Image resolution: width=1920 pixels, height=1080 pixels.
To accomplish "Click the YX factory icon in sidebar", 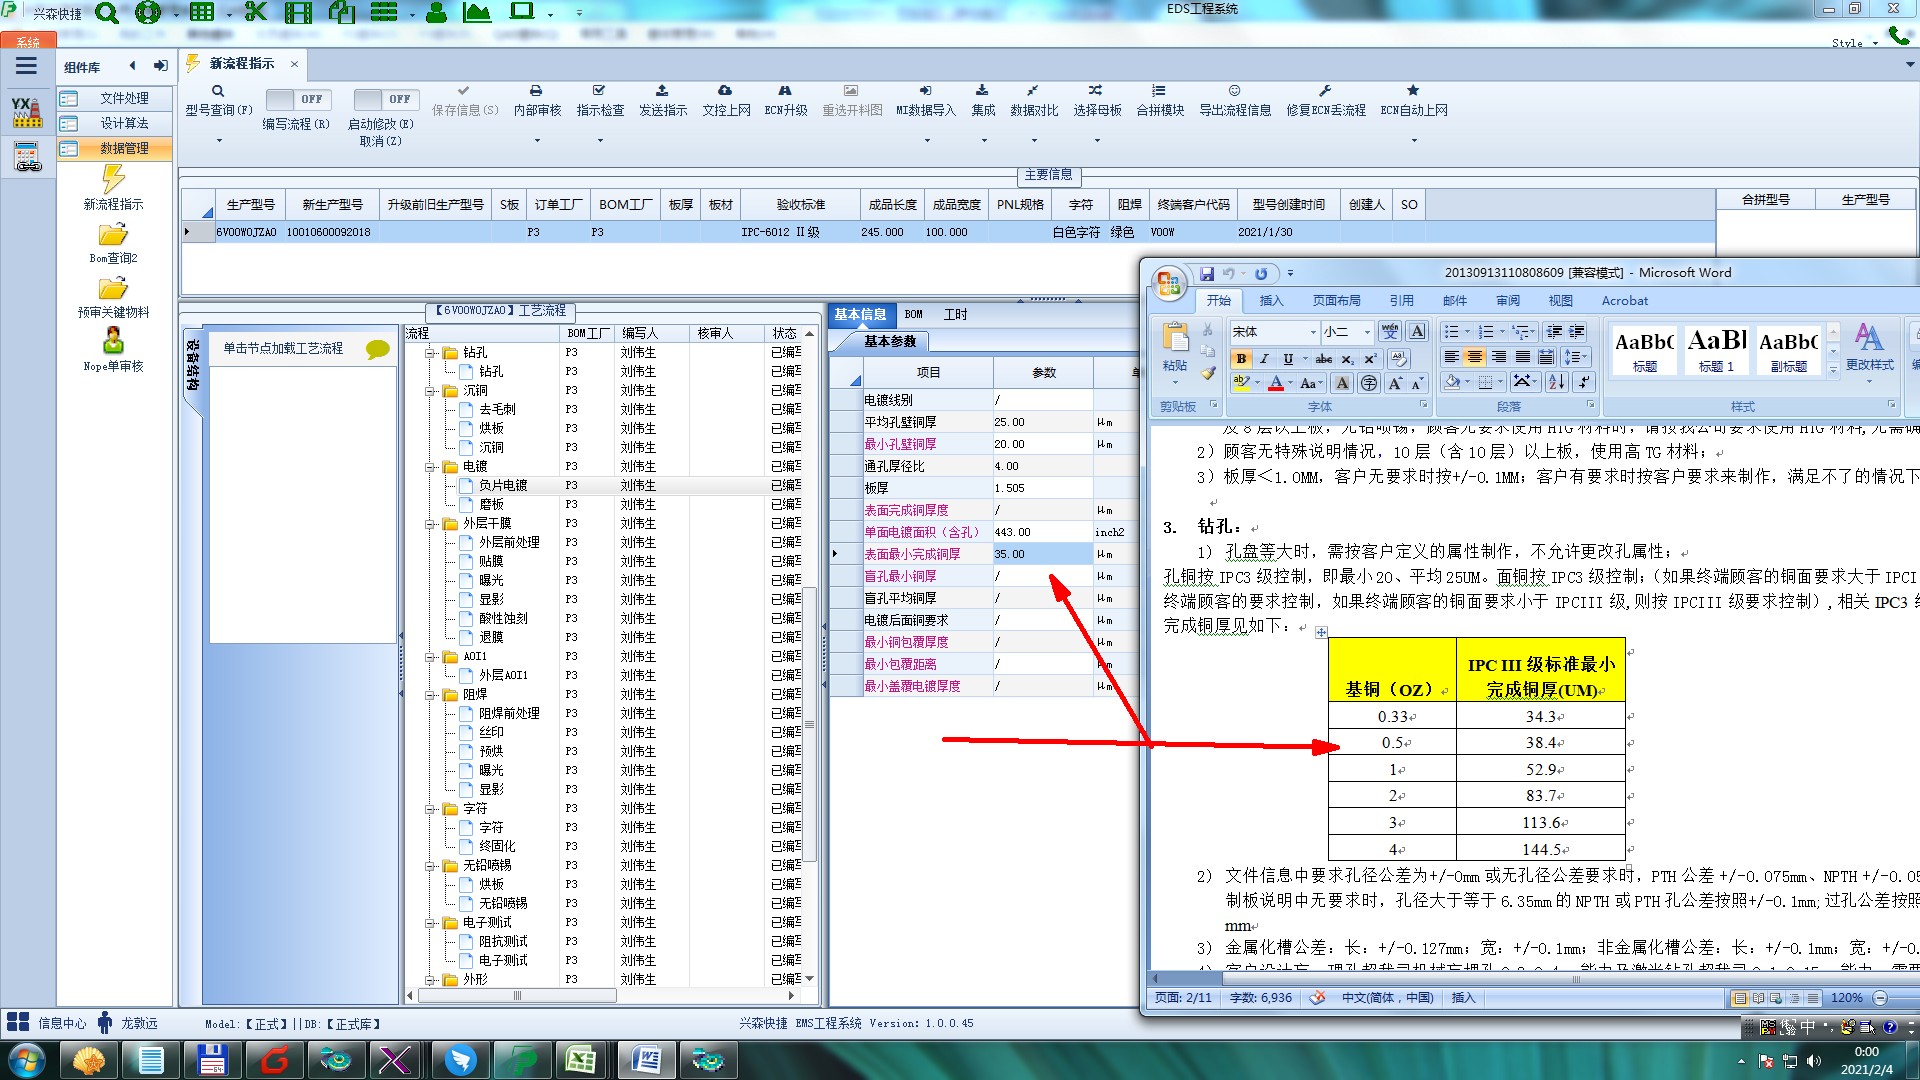I will (27, 111).
